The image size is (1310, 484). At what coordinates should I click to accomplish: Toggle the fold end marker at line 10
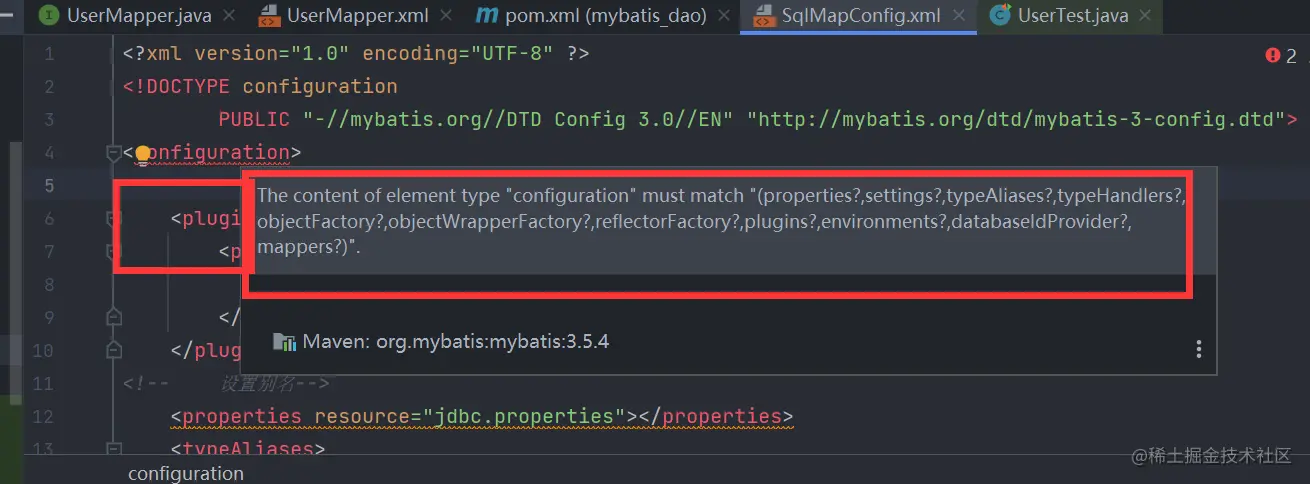click(113, 351)
